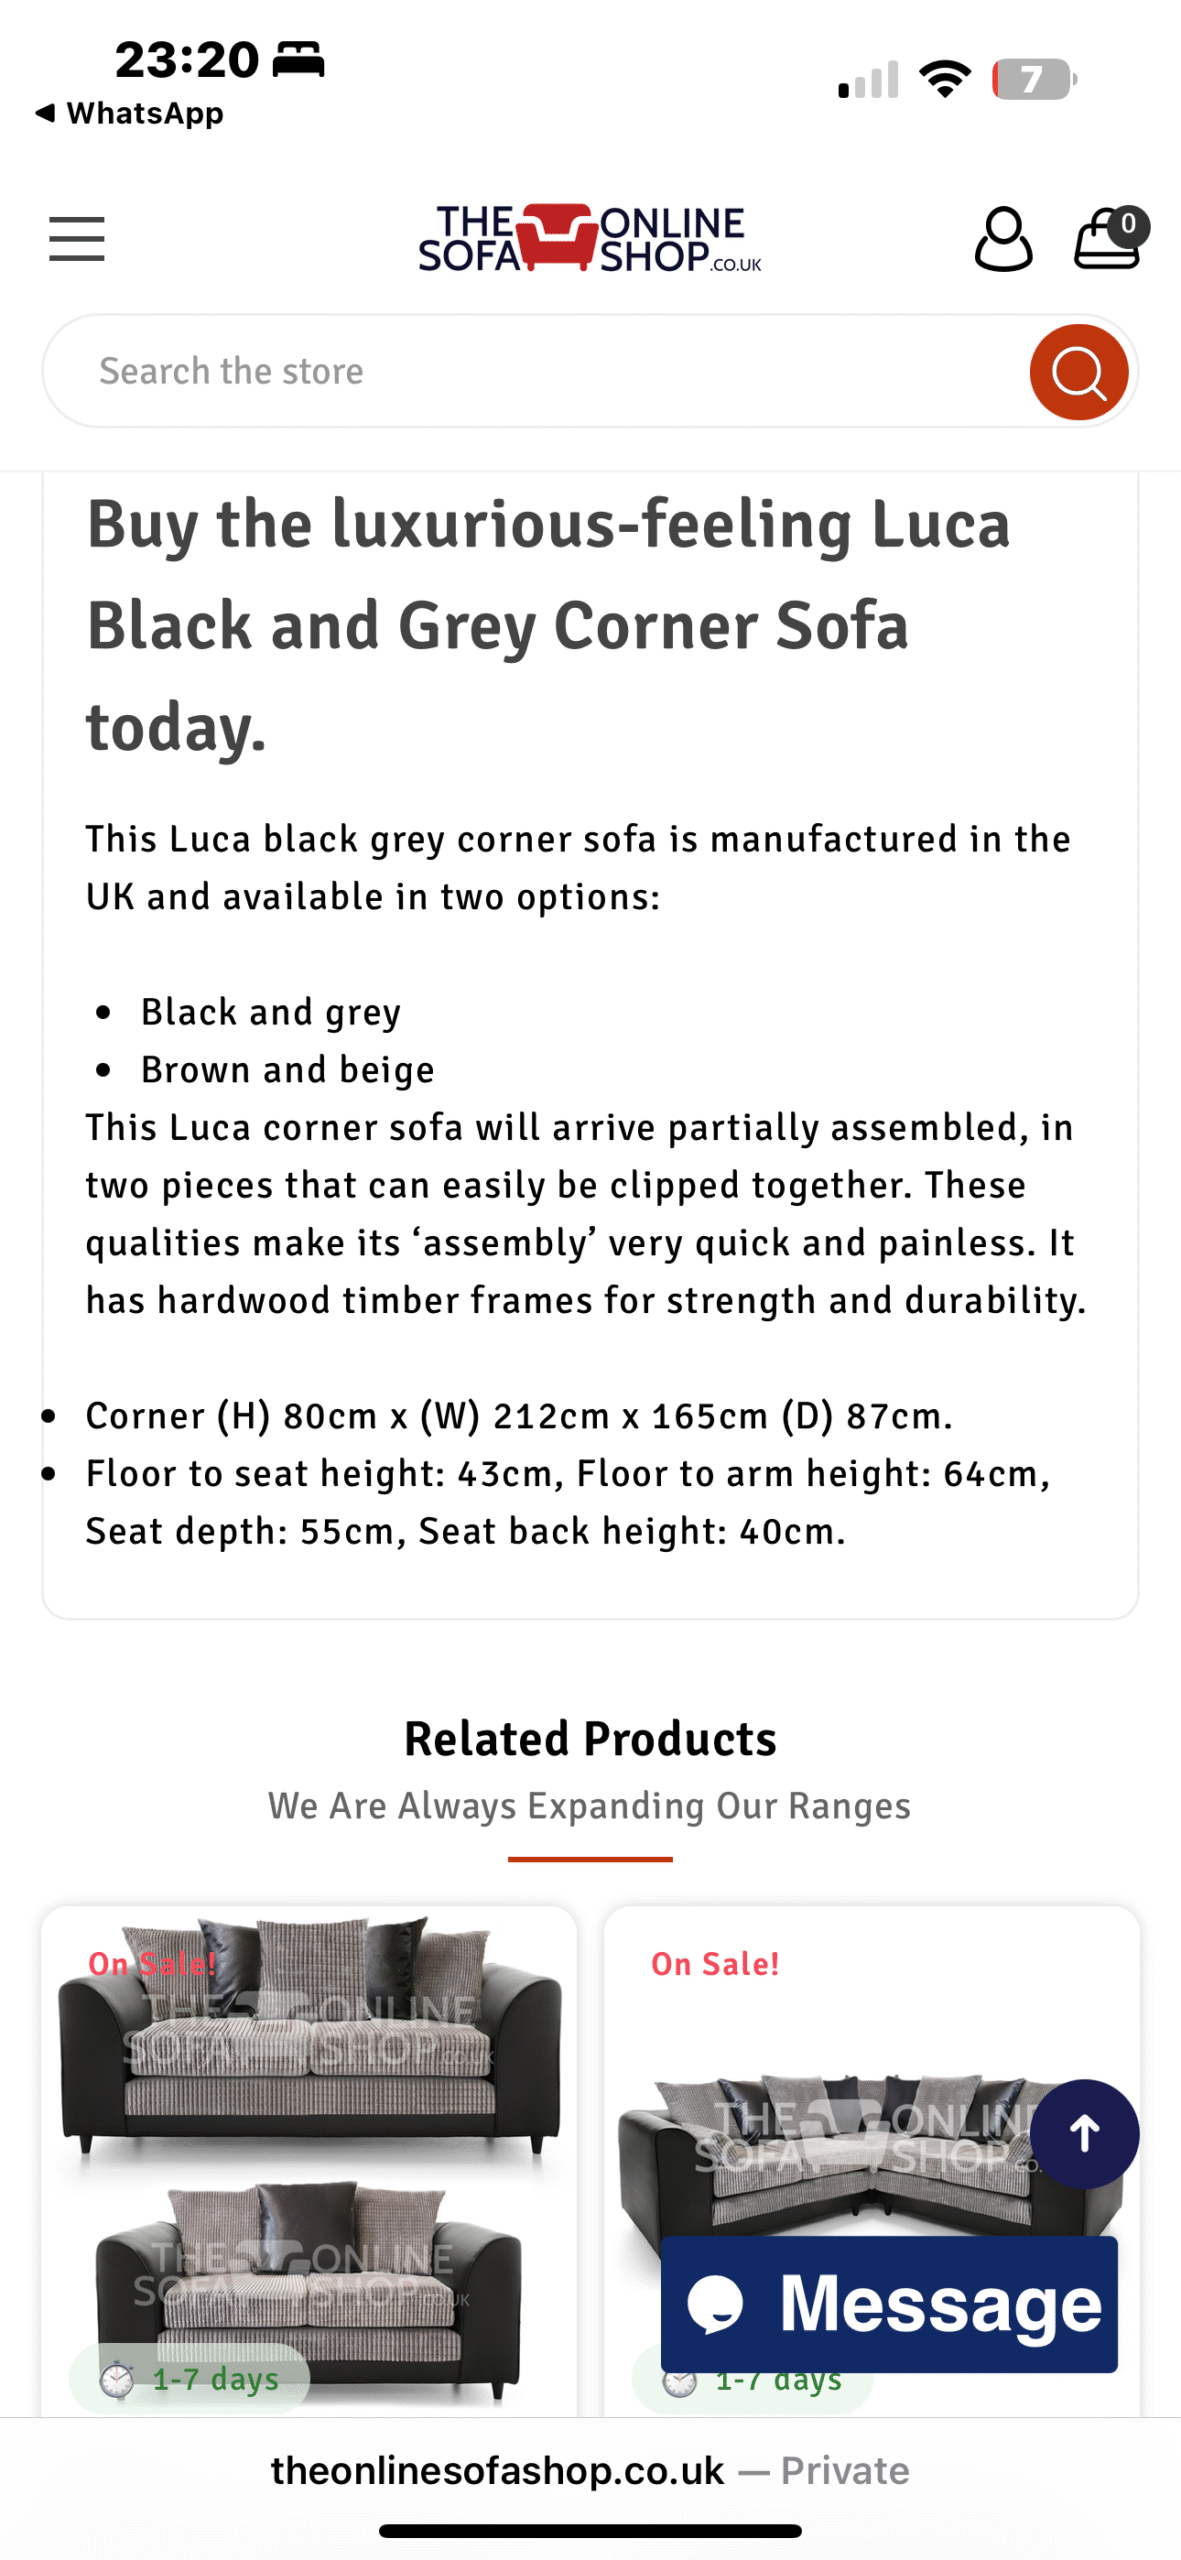Screen dimensions: 1181x2560
Task: Tap the Luca Corner Sofa heading
Action: 548,625
